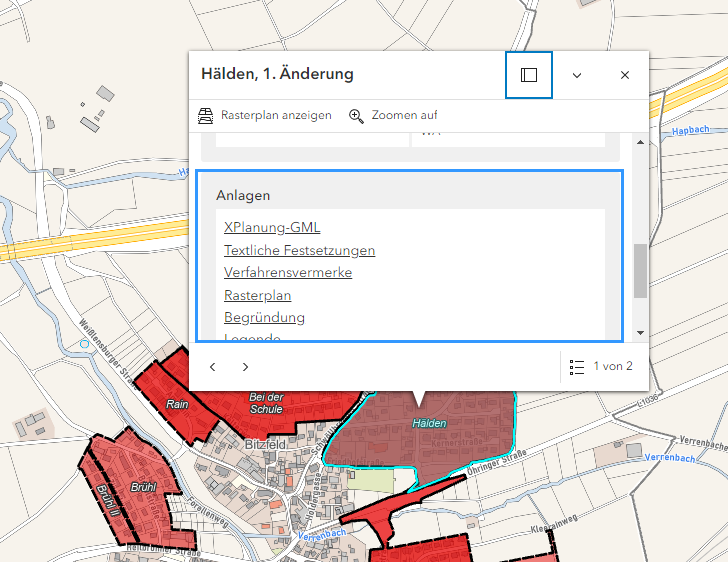
Task: Click the popup's vertical scrollbar thumb
Action: 640,270
